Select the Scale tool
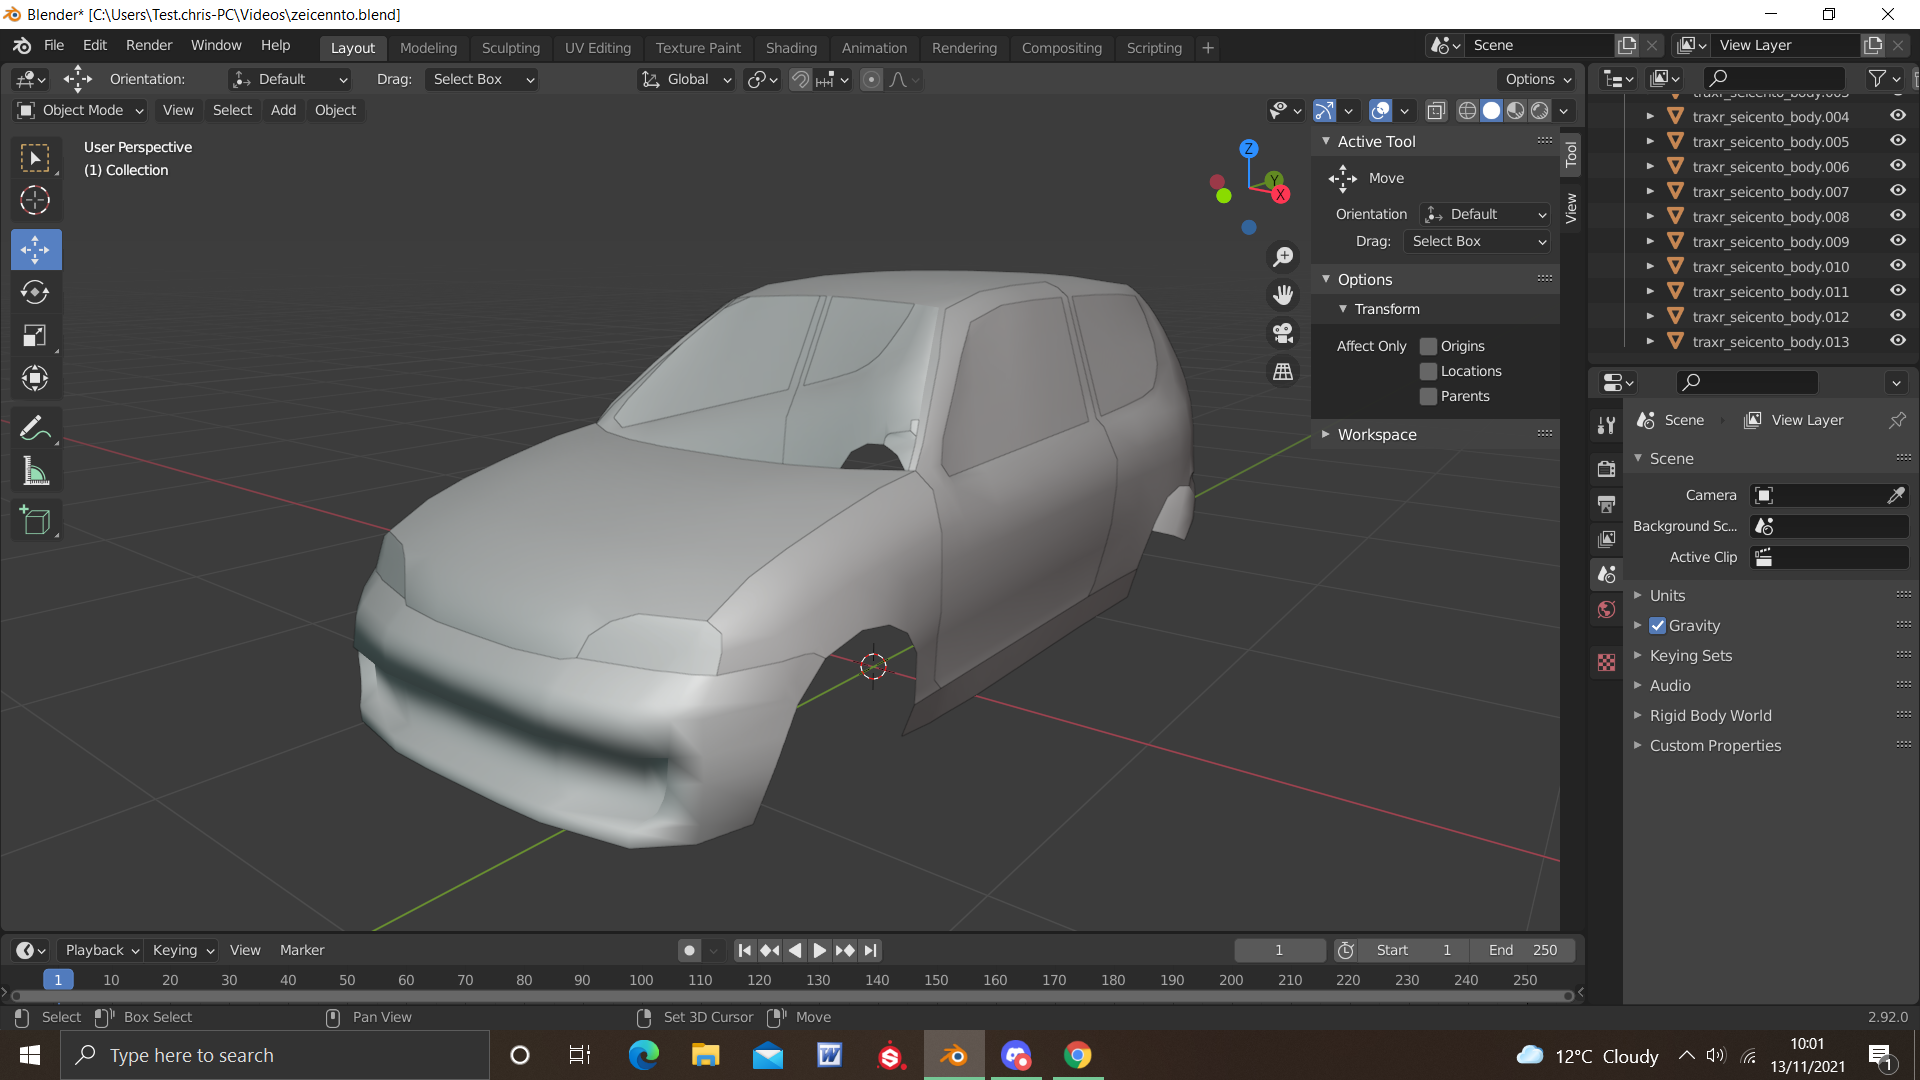This screenshot has height=1080, width=1920. (35, 335)
